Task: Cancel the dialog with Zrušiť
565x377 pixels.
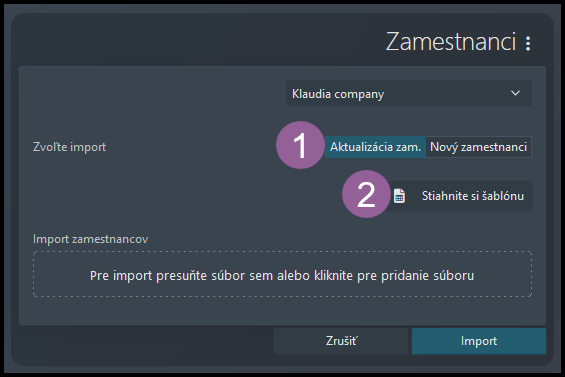Action: (341, 341)
